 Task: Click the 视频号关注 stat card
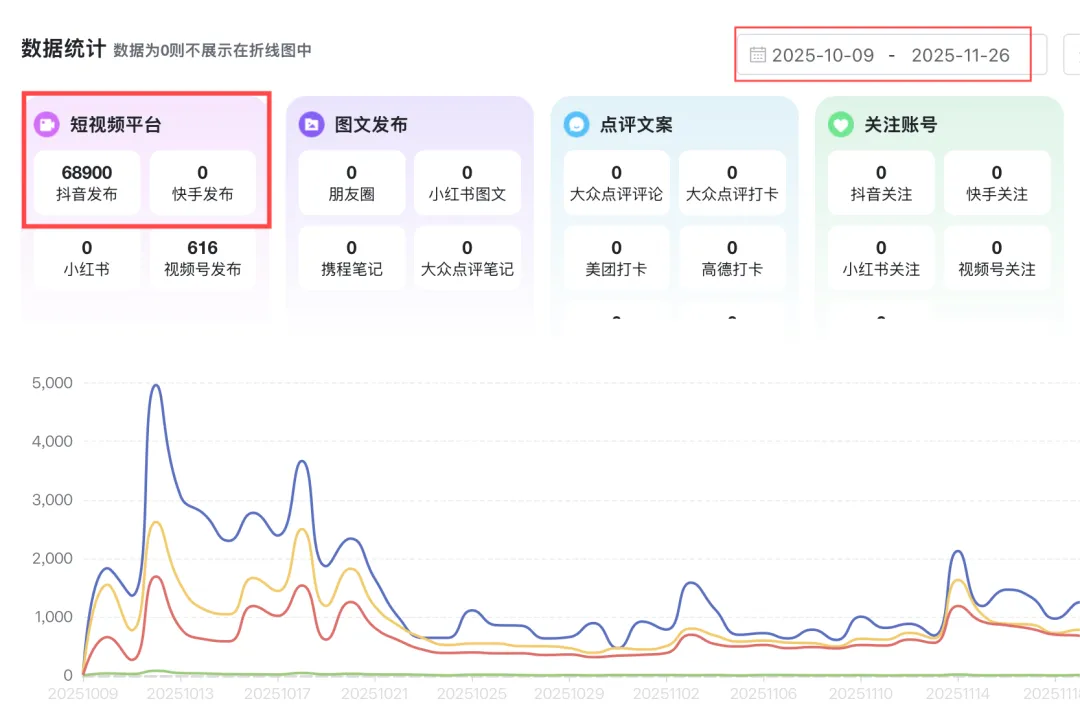click(x=996, y=257)
